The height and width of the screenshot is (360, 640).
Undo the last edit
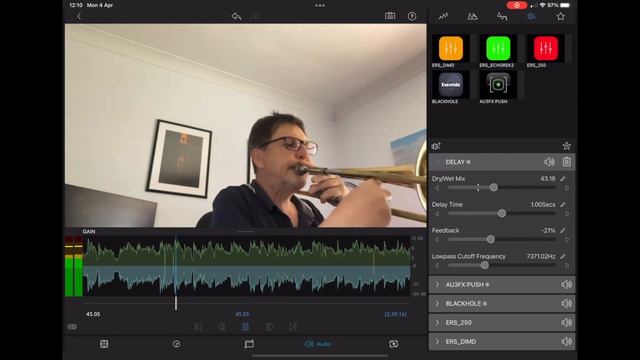(x=236, y=16)
